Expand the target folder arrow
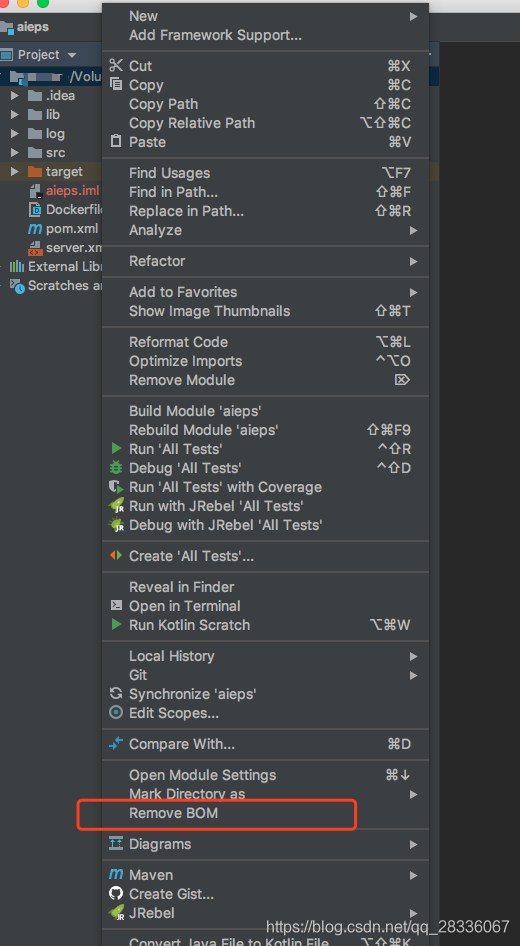 (x=15, y=171)
